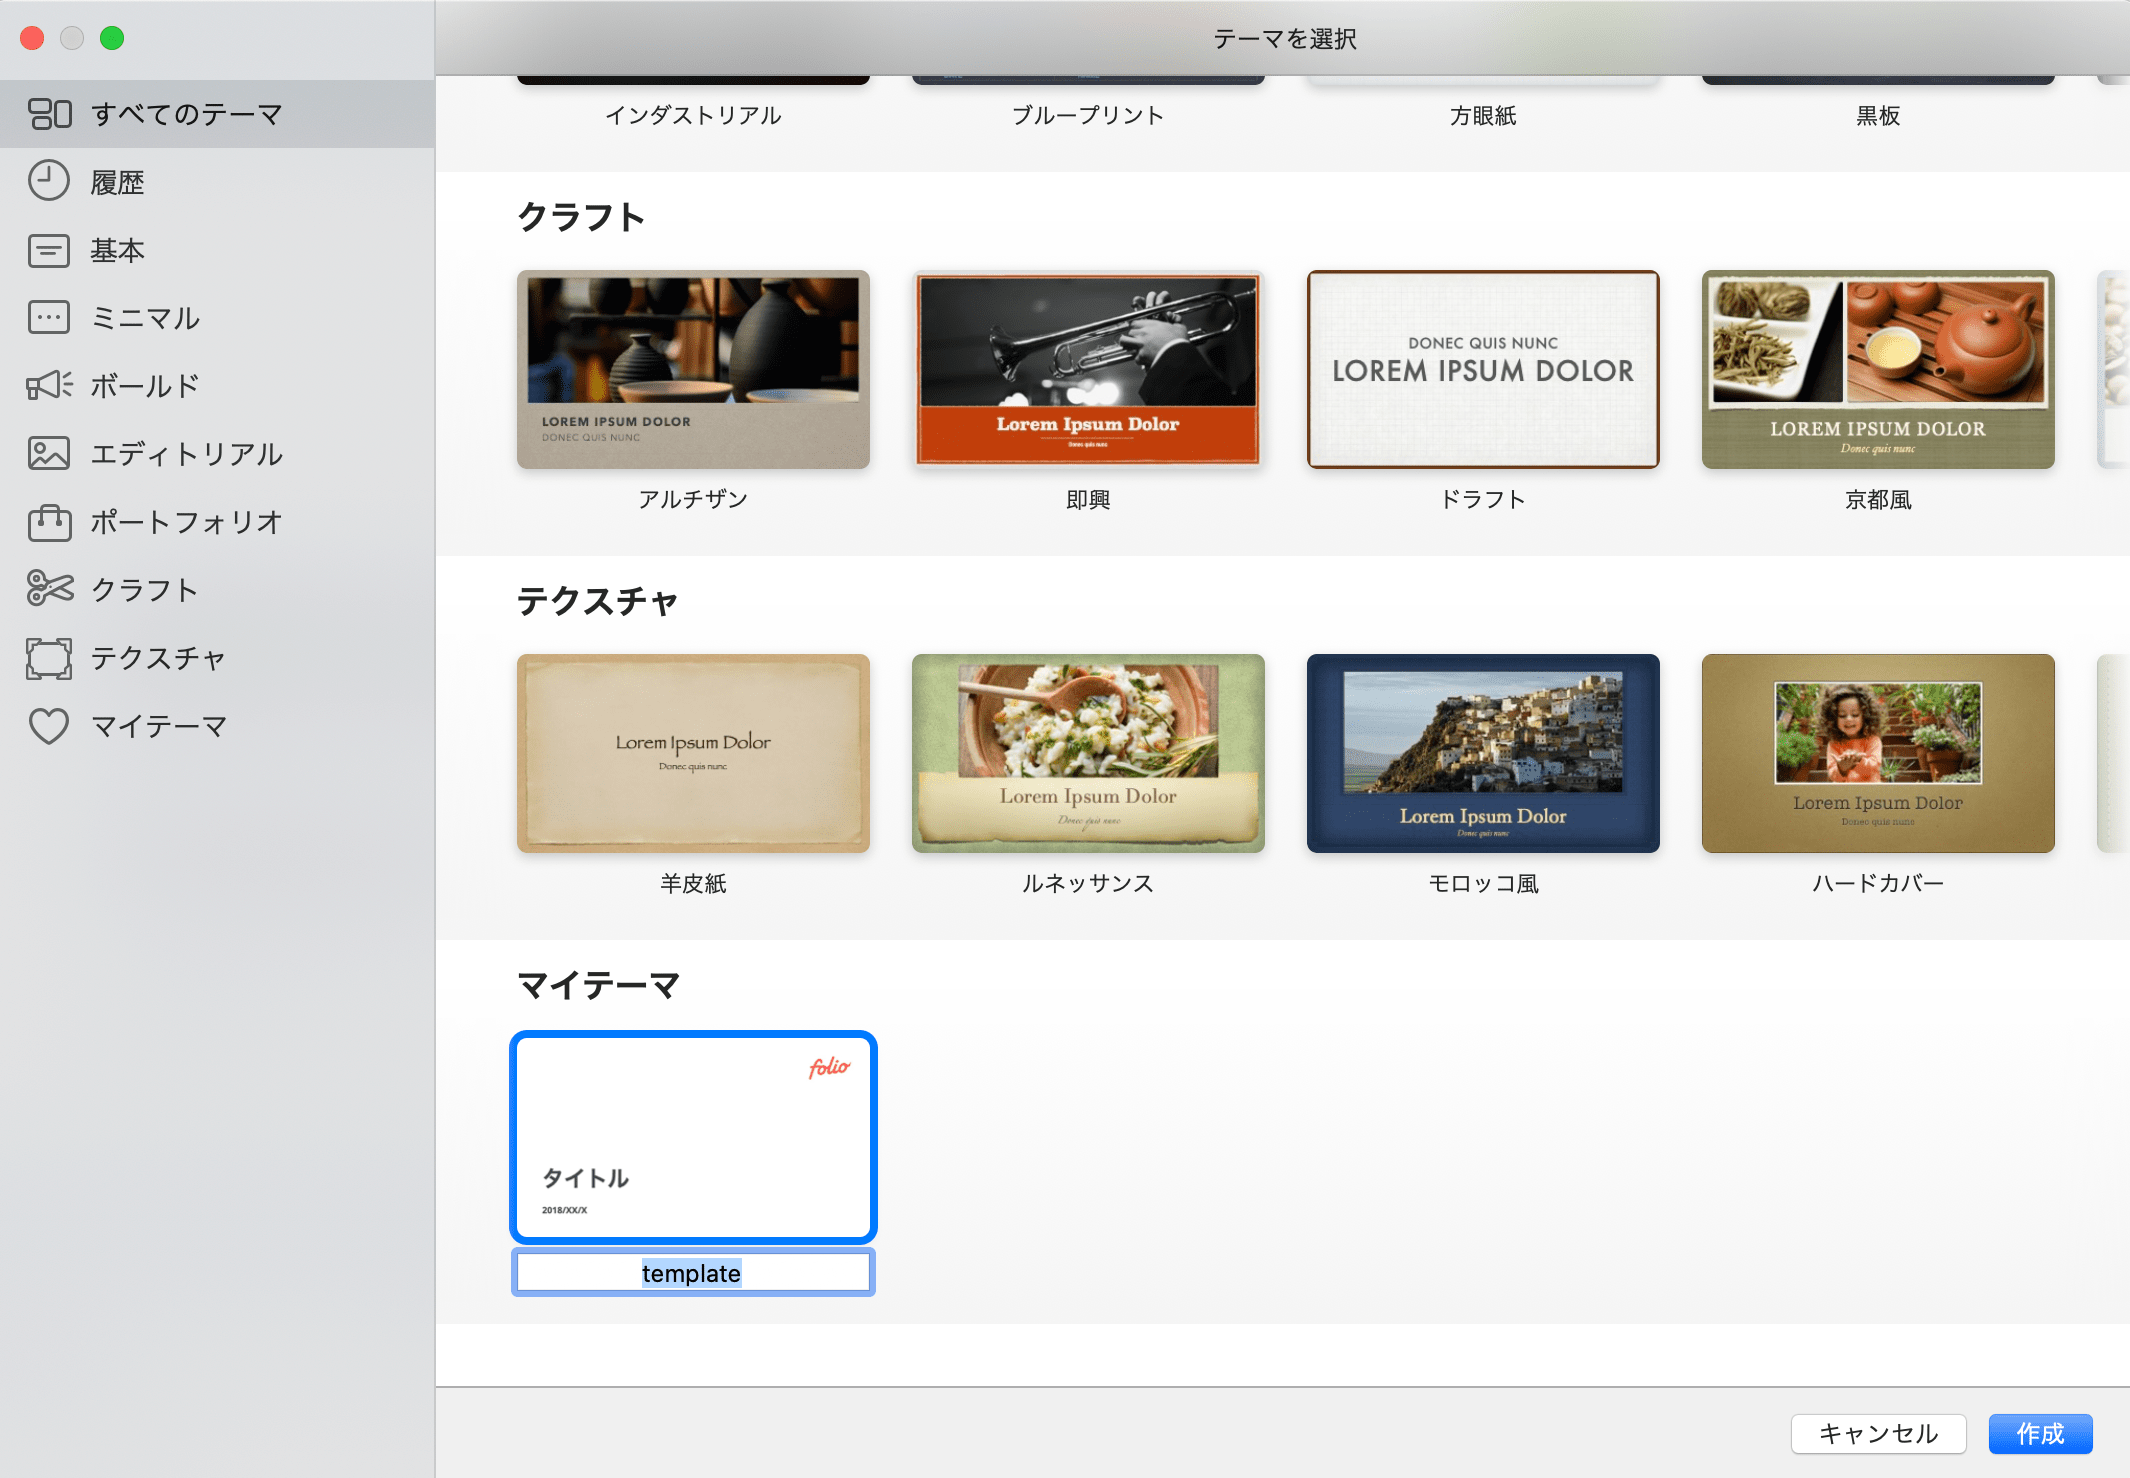The height and width of the screenshot is (1478, 2130).
Task: Click the クラフト scissors icon
Action: point(50,588)
